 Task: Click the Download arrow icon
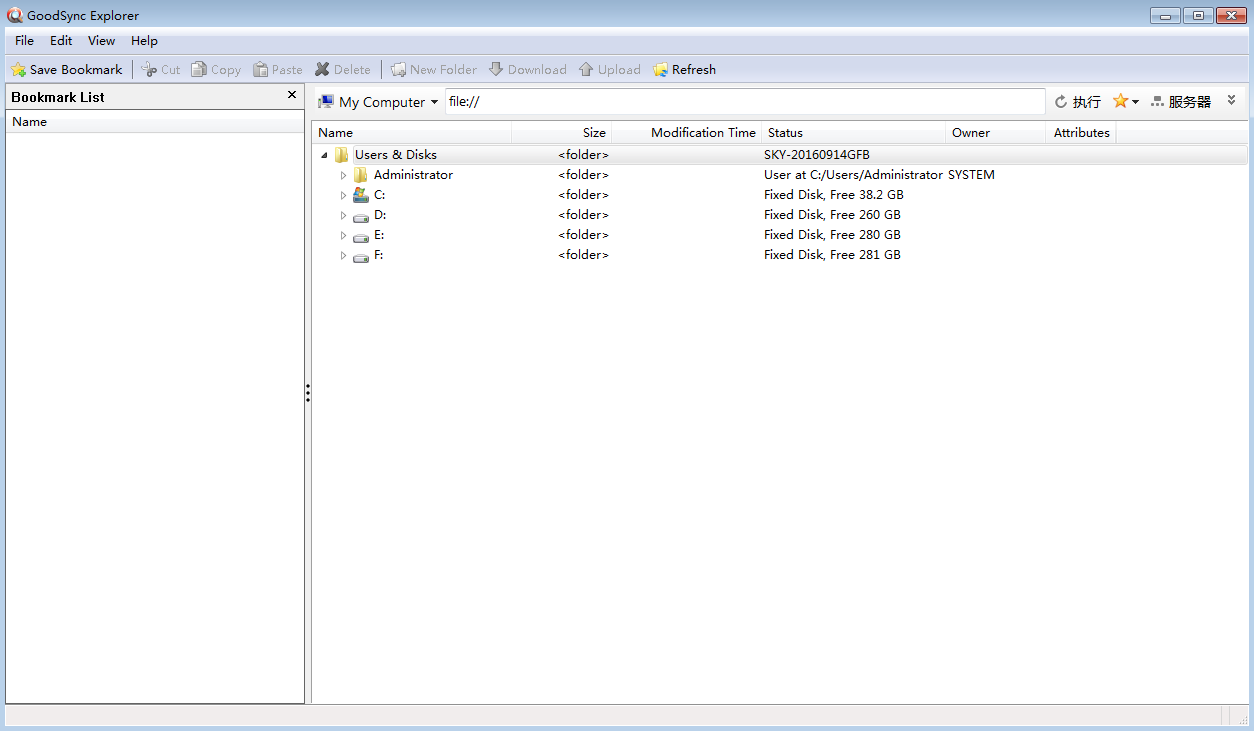[x=496, y=70]
